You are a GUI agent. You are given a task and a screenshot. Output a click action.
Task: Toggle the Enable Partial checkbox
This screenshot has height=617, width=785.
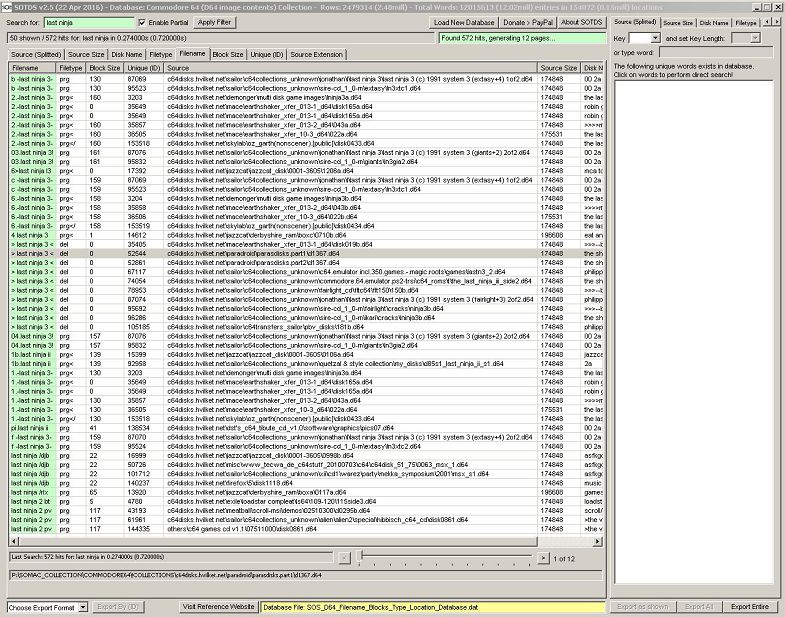point(141,22)
